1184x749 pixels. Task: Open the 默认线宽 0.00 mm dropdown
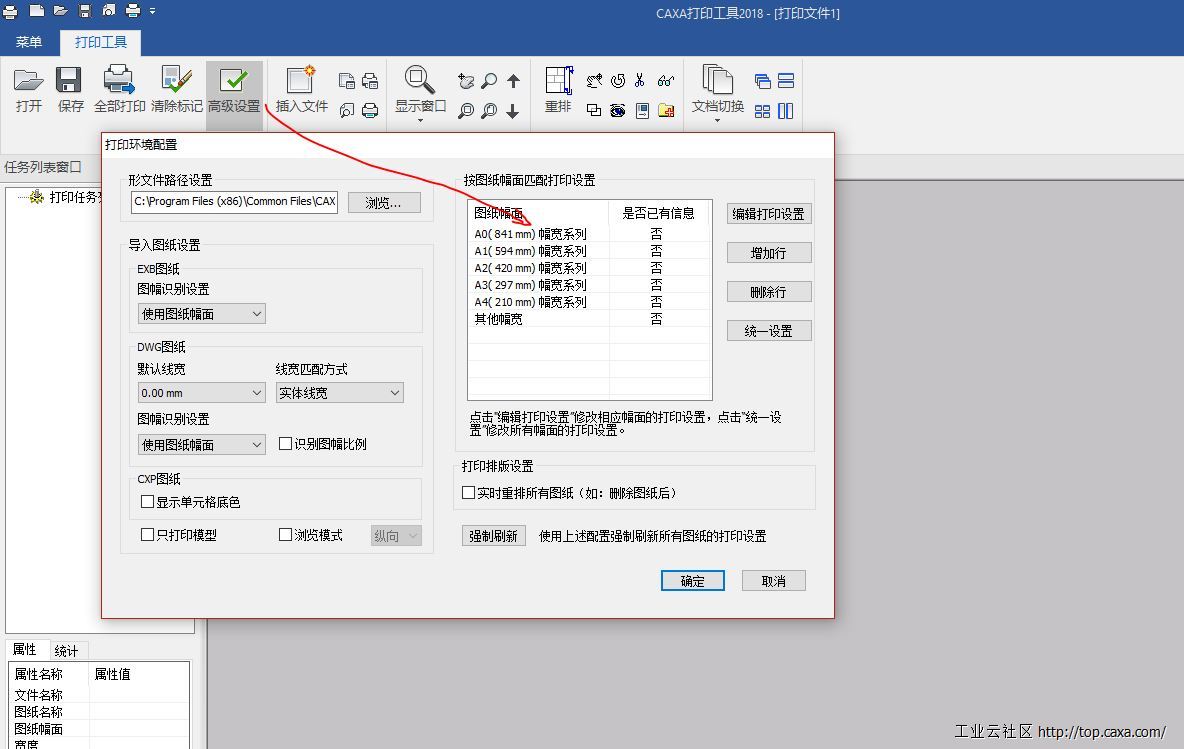[x=200, y=393]
